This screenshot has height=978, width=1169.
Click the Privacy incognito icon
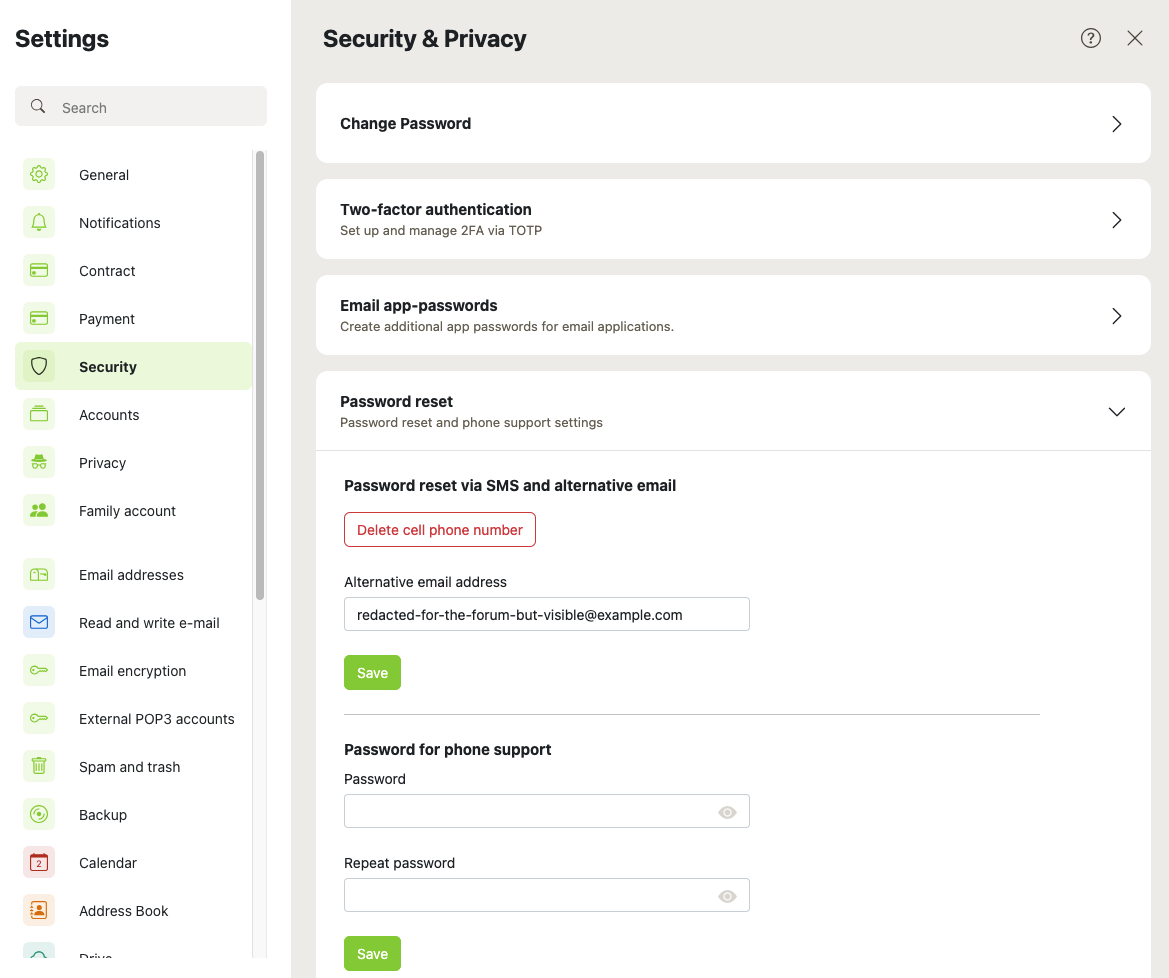tap(39, 462)
